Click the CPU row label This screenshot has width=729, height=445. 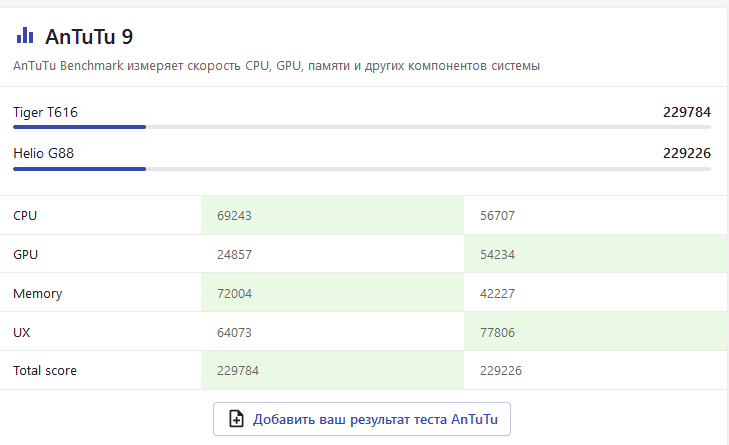click(25, 215)
